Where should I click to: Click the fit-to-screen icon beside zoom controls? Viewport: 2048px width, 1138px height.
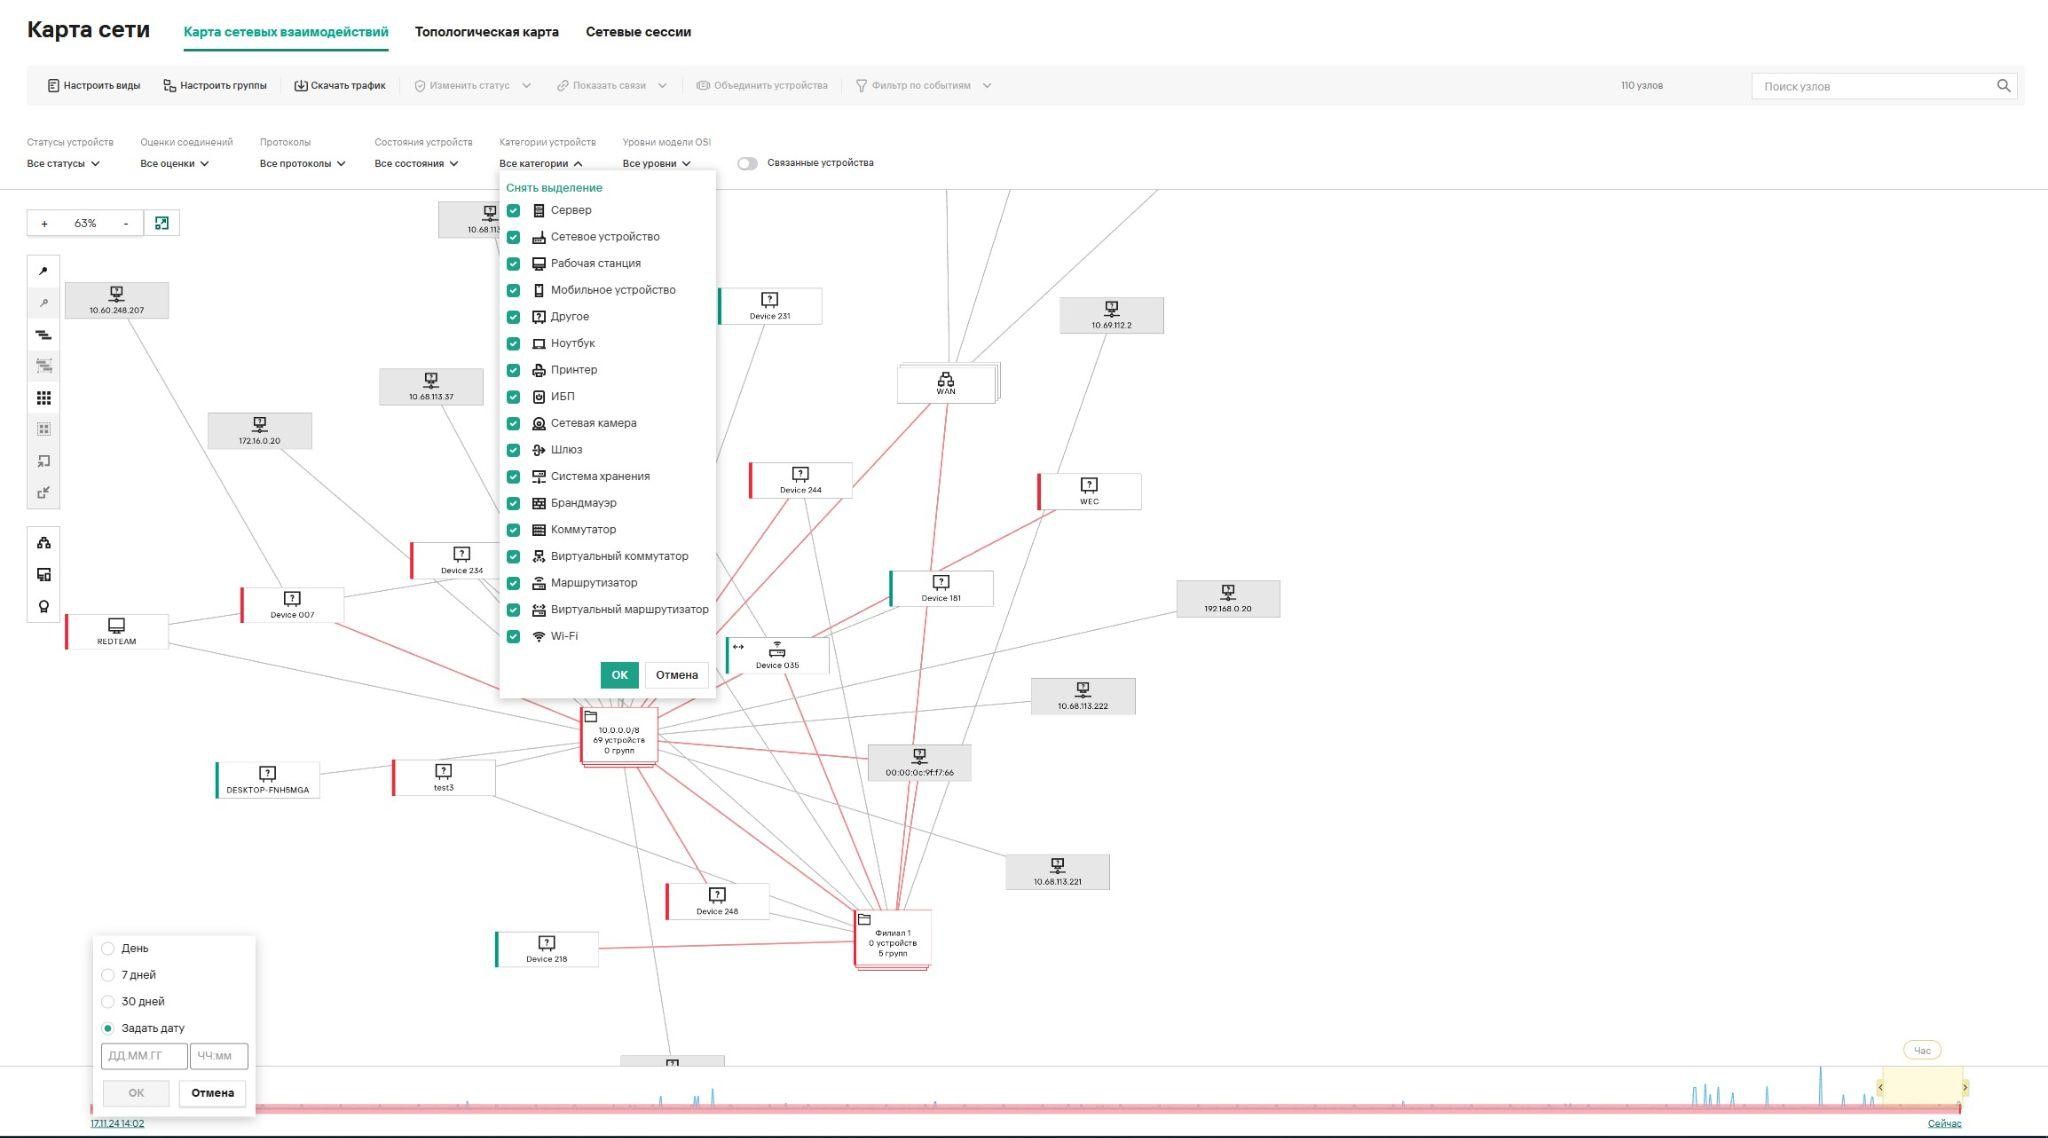click(162, 223)
